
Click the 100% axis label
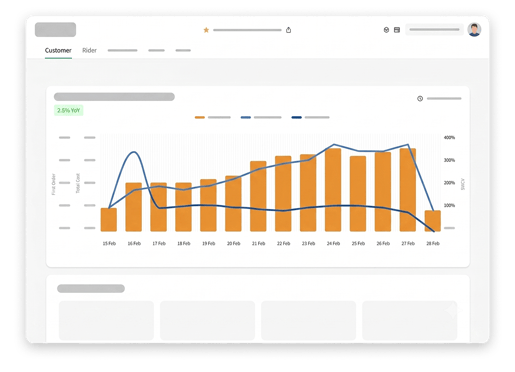coord(449,205)
